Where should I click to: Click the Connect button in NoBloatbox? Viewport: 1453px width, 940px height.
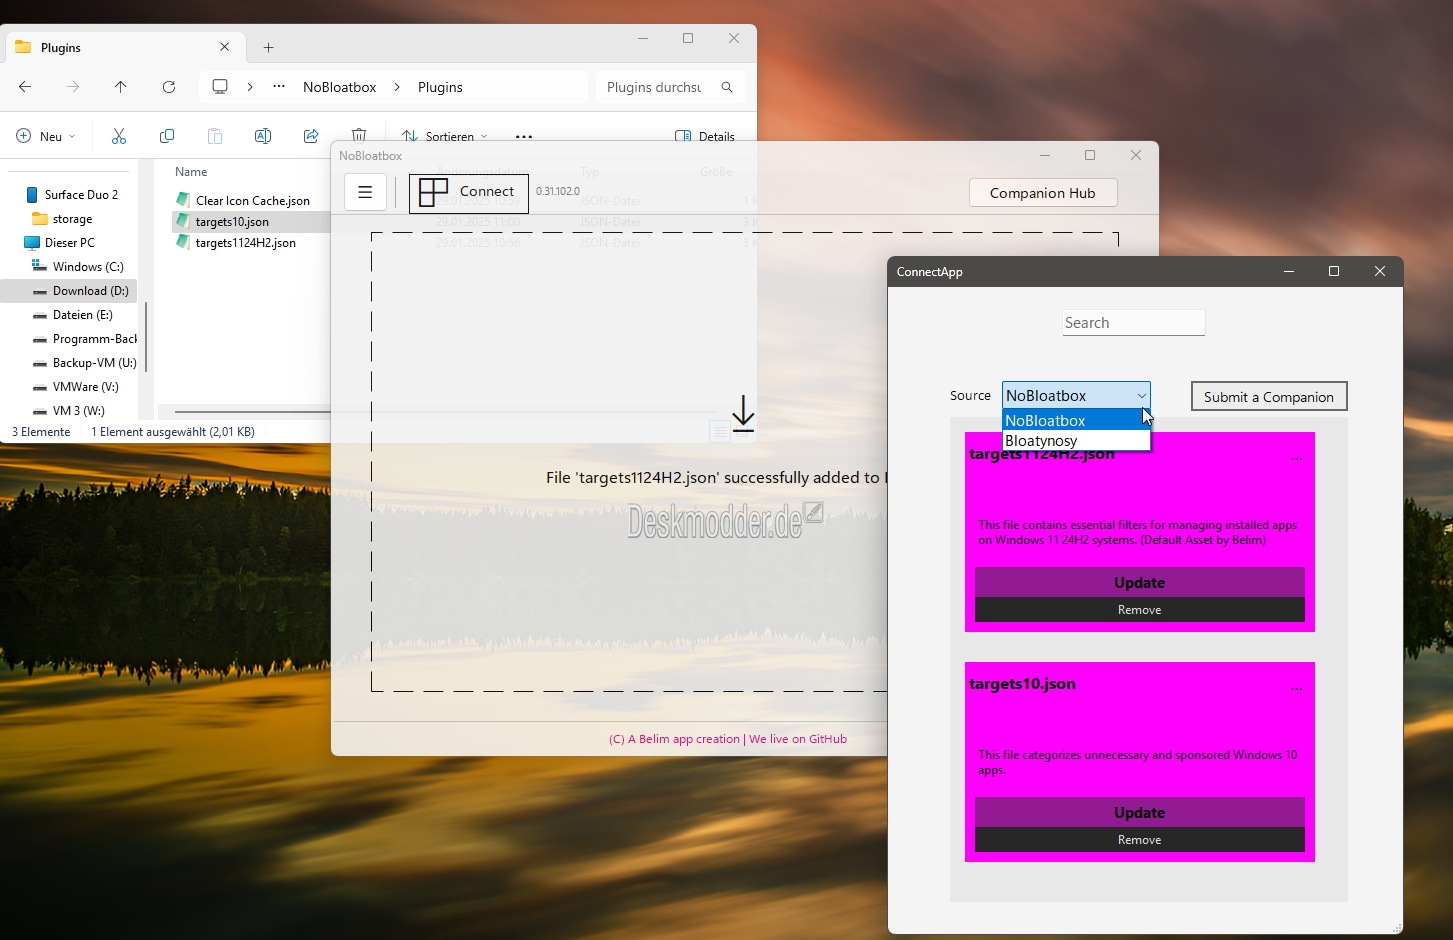click(468, 192)
